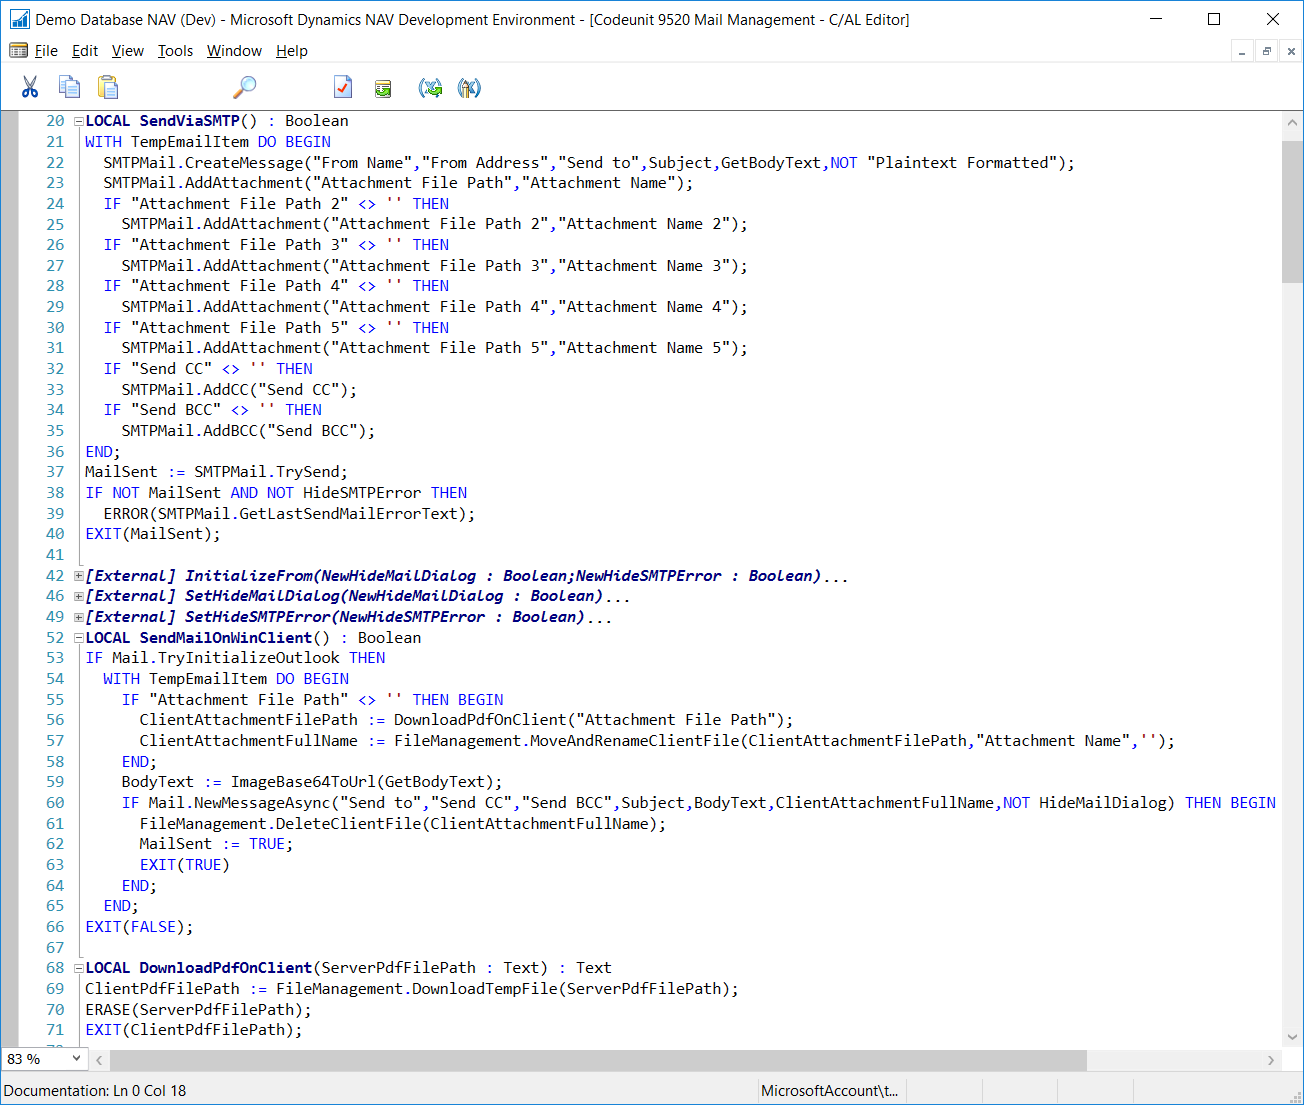This screenshot has width=1304, height=1105.
Task: Open Find with the magnifier icon
Action: 244,88
